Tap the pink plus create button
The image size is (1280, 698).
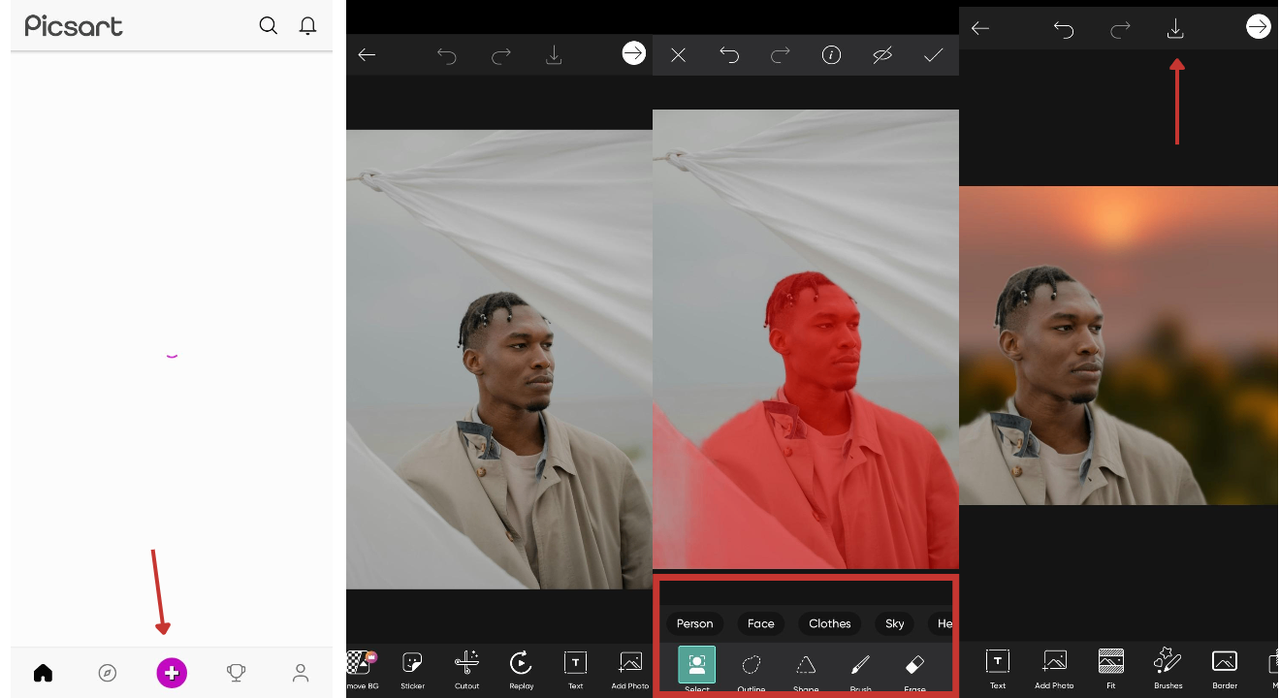172,673
